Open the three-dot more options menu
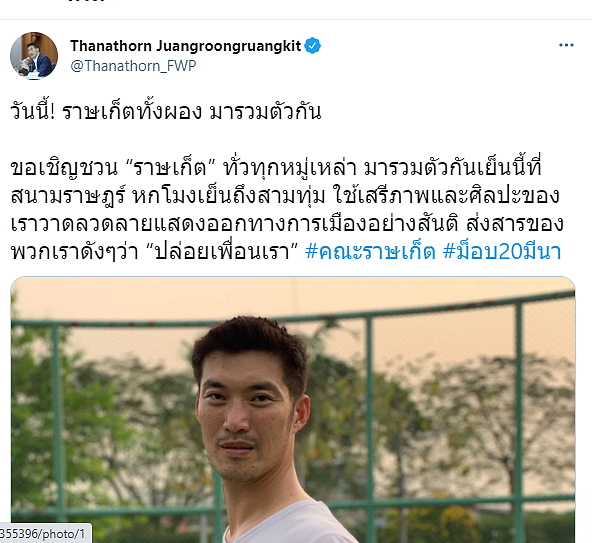This screenshot has height=543, width=592. tap(566, 45)
